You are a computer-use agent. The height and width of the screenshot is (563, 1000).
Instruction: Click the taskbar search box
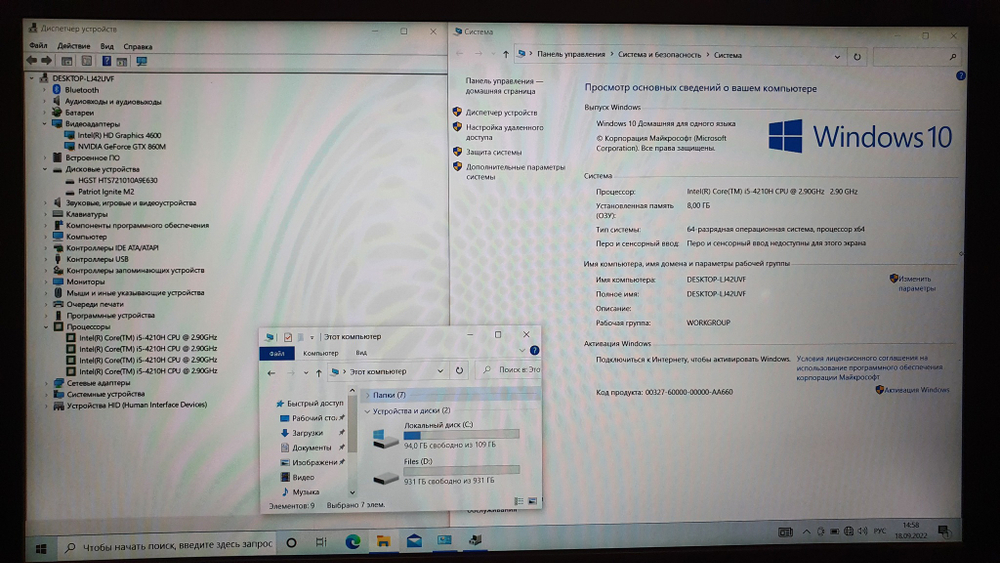pos(169,545)
